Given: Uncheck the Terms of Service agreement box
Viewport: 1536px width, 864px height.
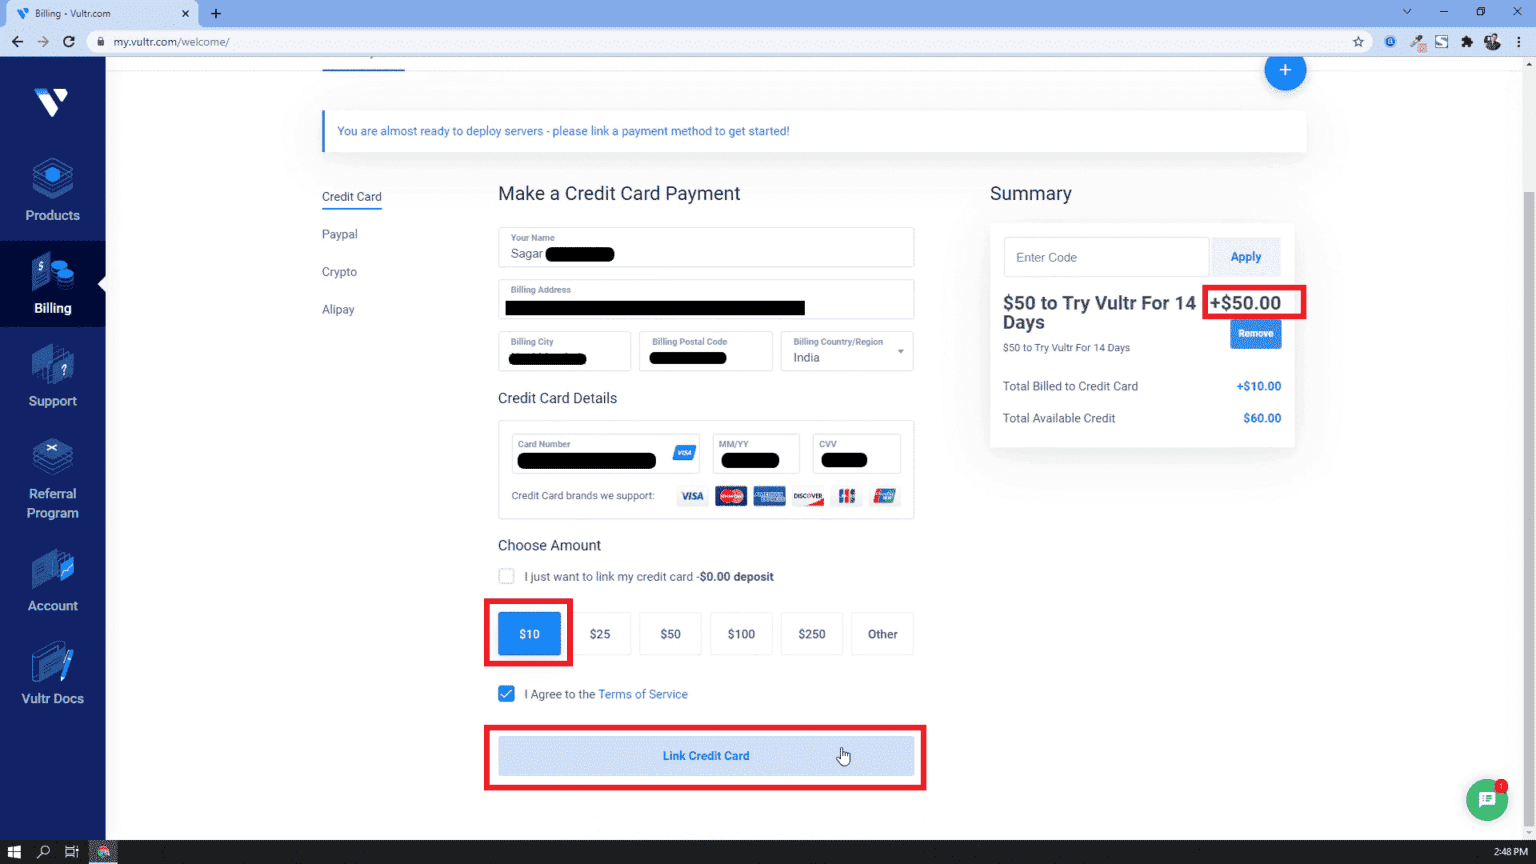Looking at the screenshot, I should click(x=506, y=694).
